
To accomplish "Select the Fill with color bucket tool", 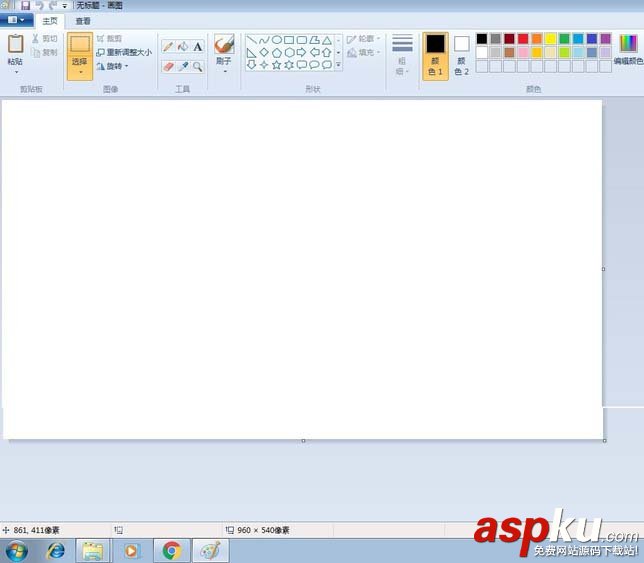I will [x=183, y=46].
